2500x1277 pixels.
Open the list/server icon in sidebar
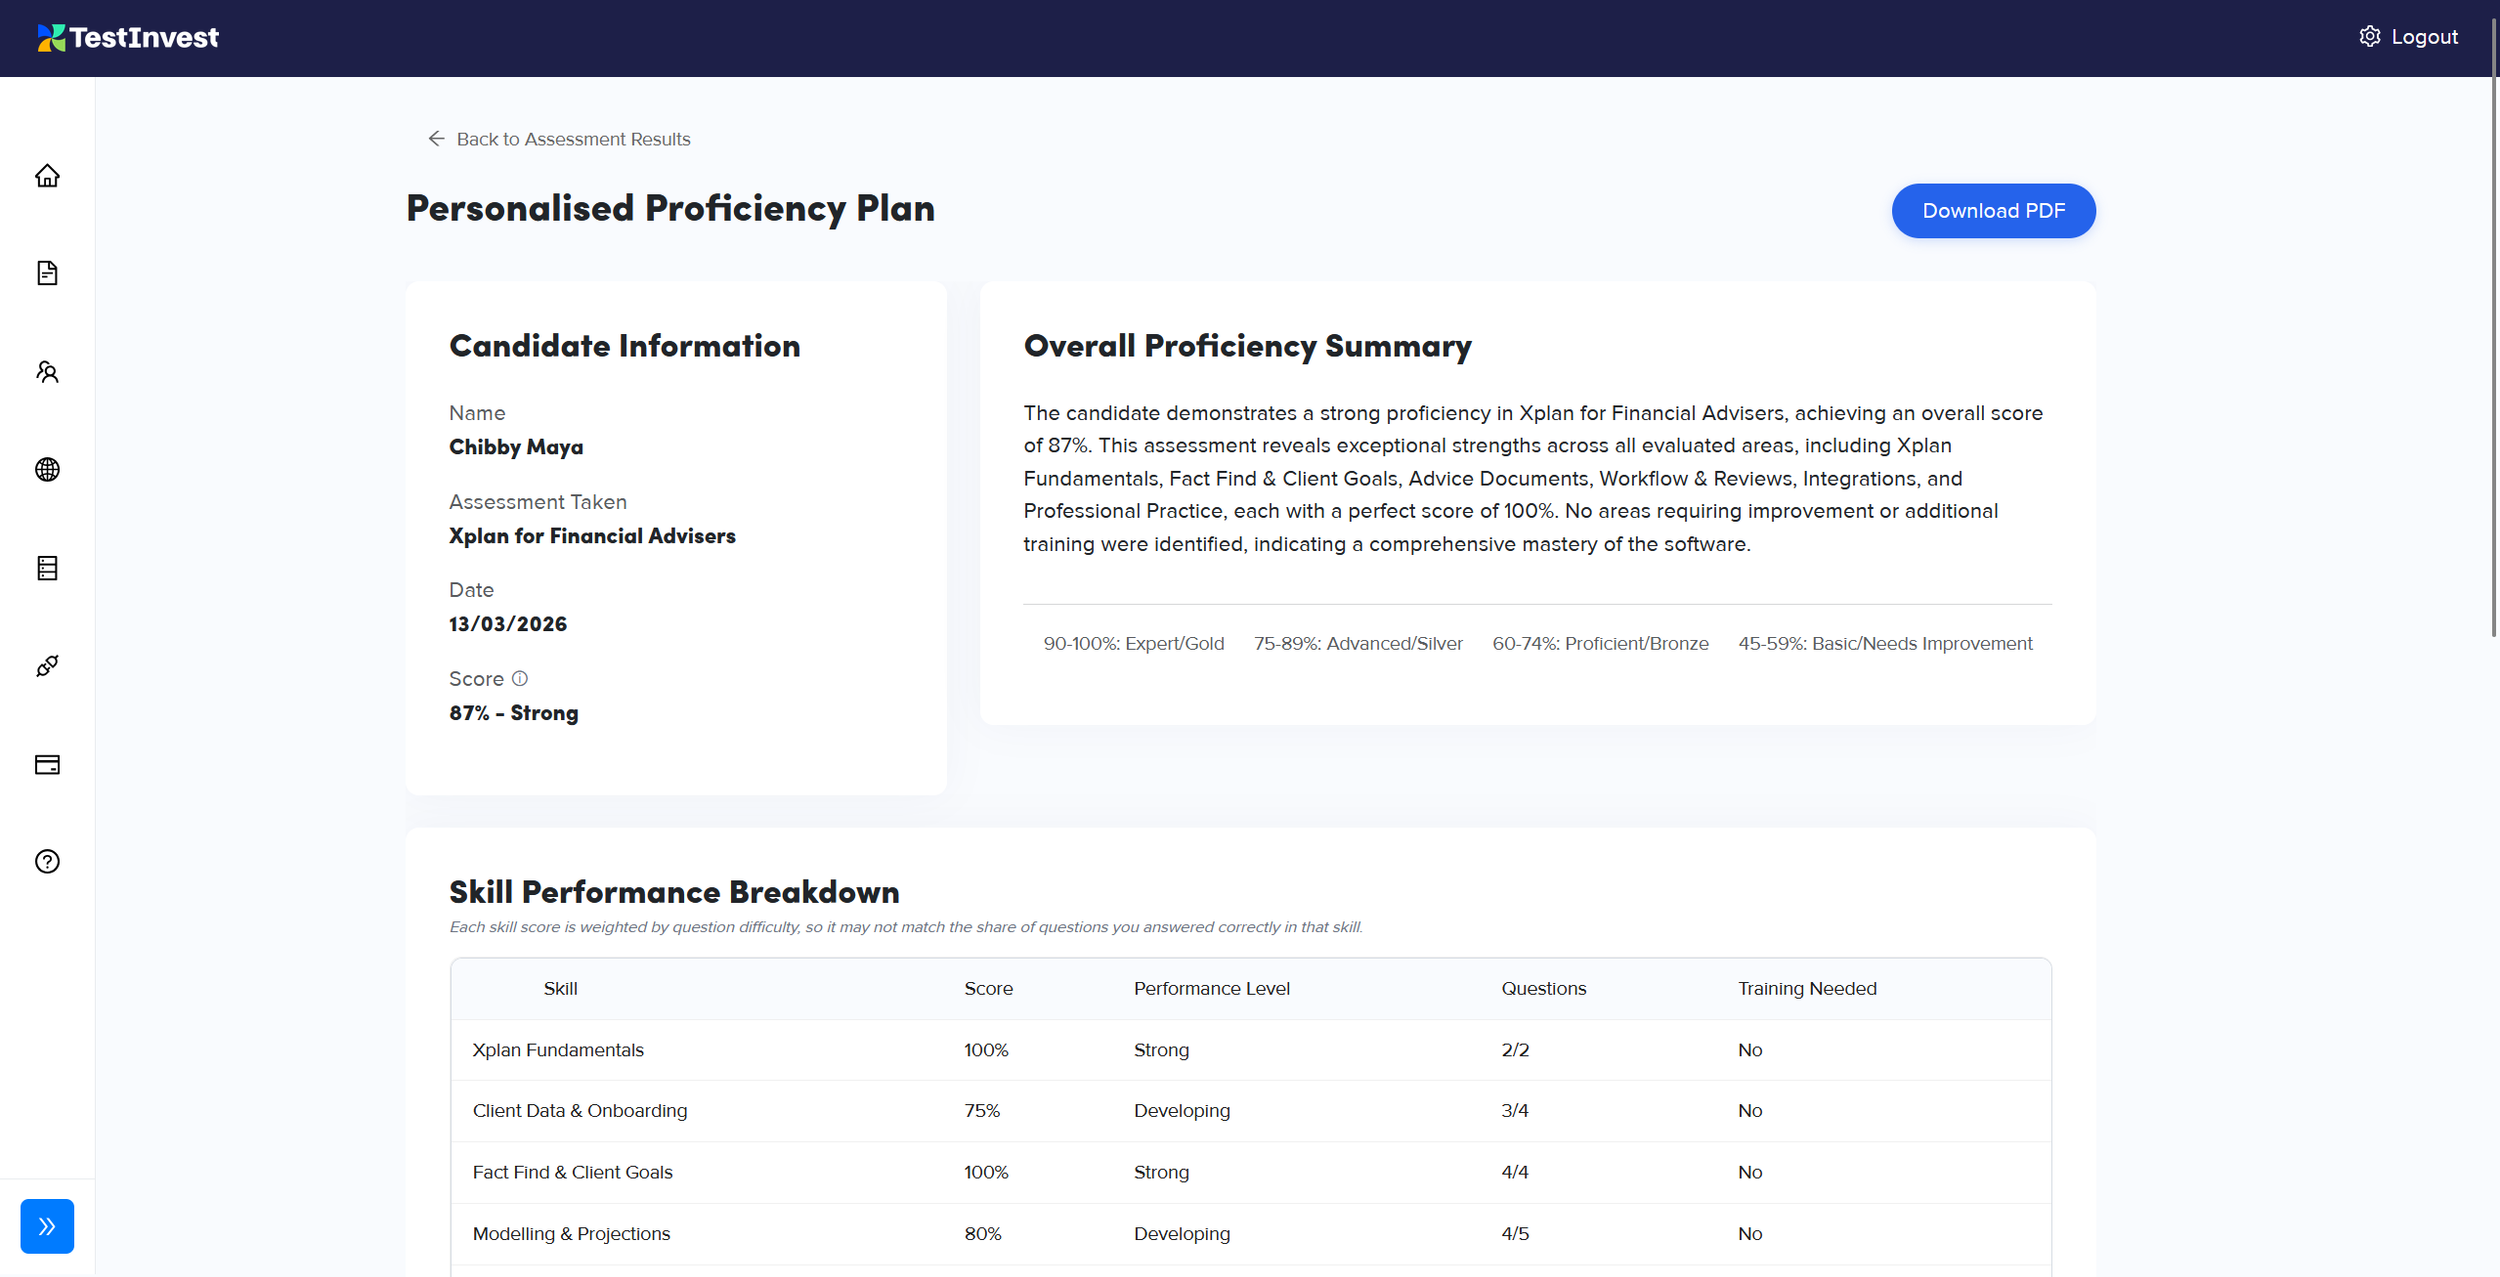tap(47, 568)
